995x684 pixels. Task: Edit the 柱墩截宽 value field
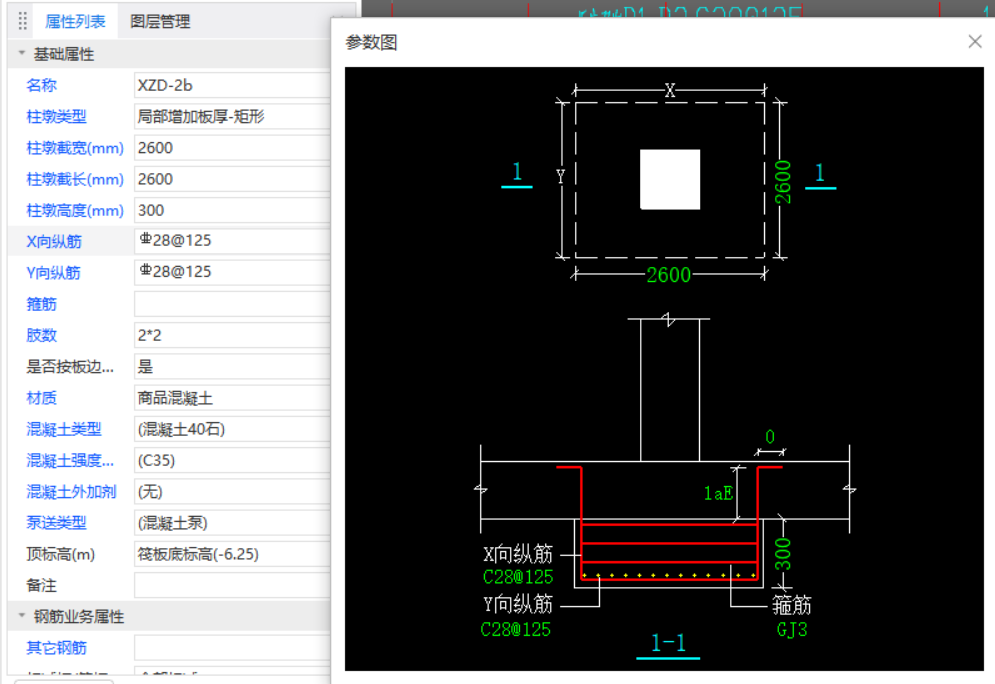[x=232, y=147]
